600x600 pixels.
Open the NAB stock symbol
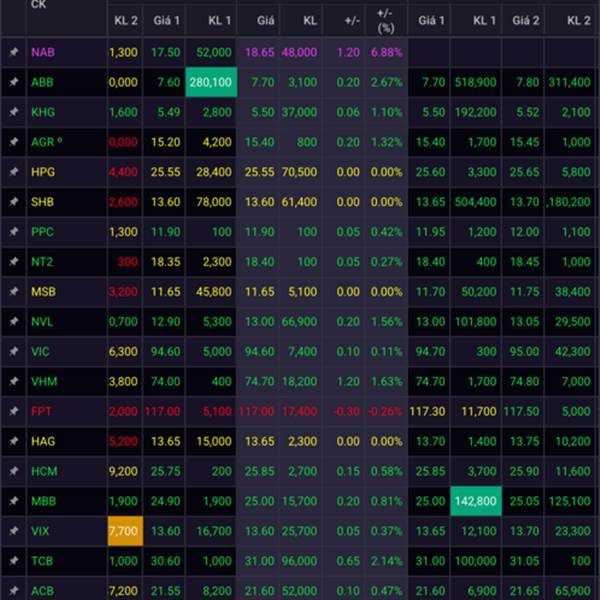click(x=43, y=52)
